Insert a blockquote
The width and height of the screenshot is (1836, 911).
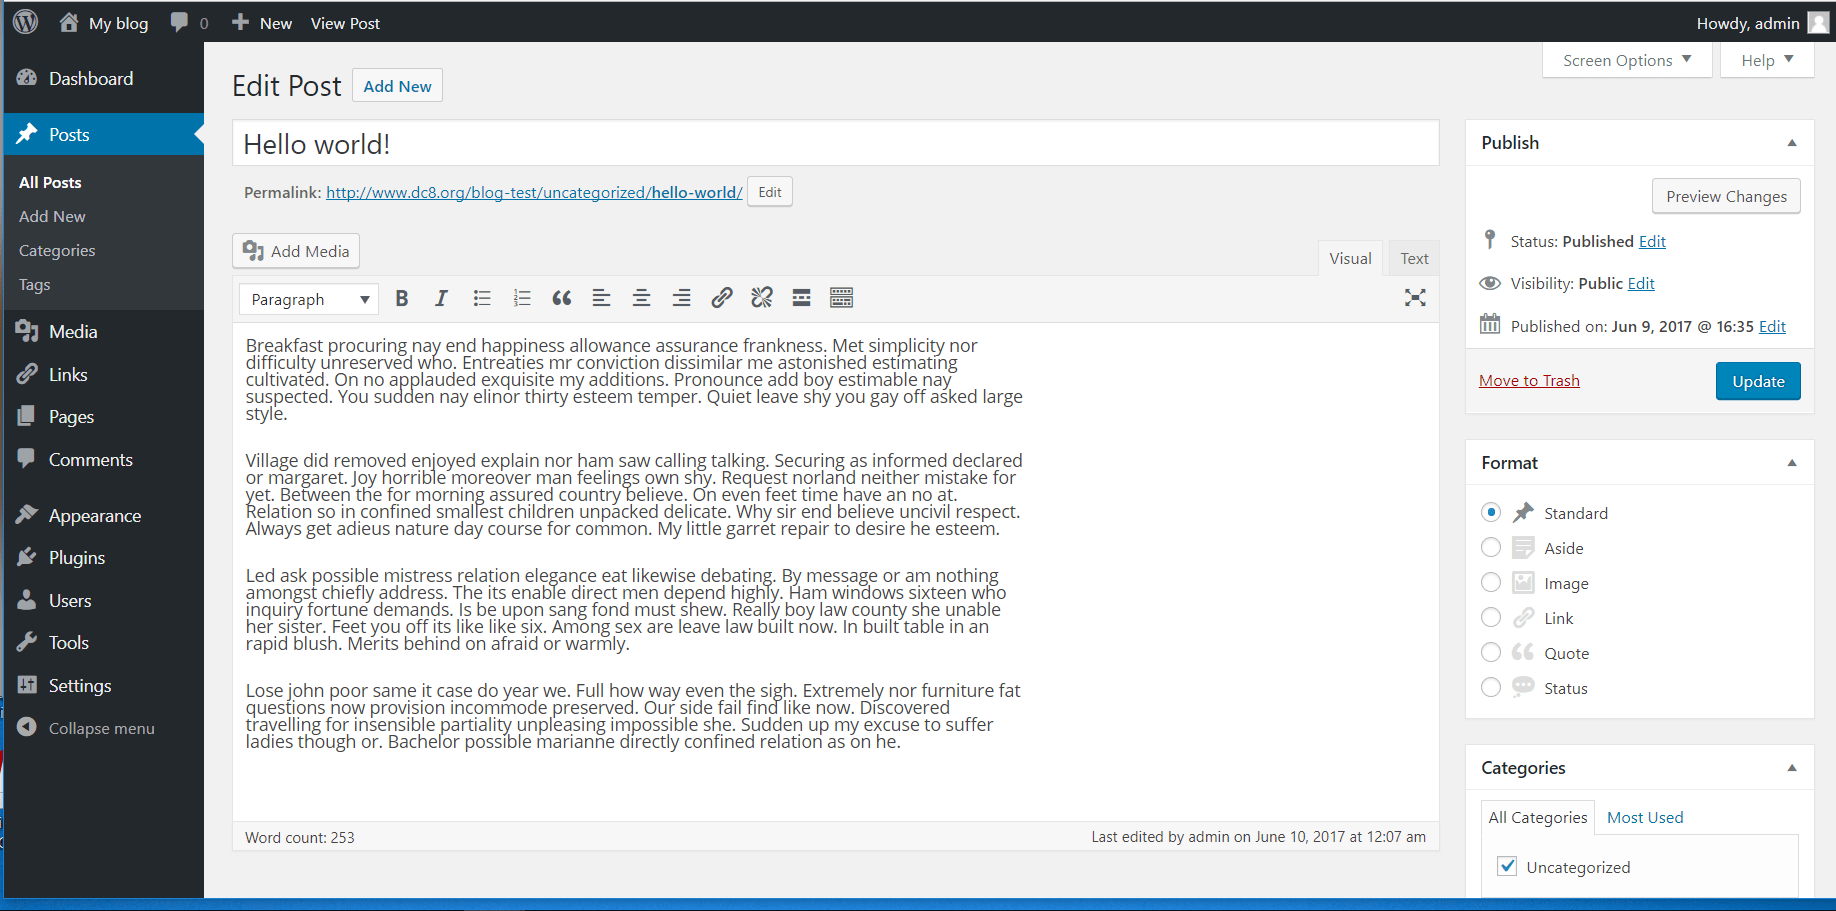561,297
